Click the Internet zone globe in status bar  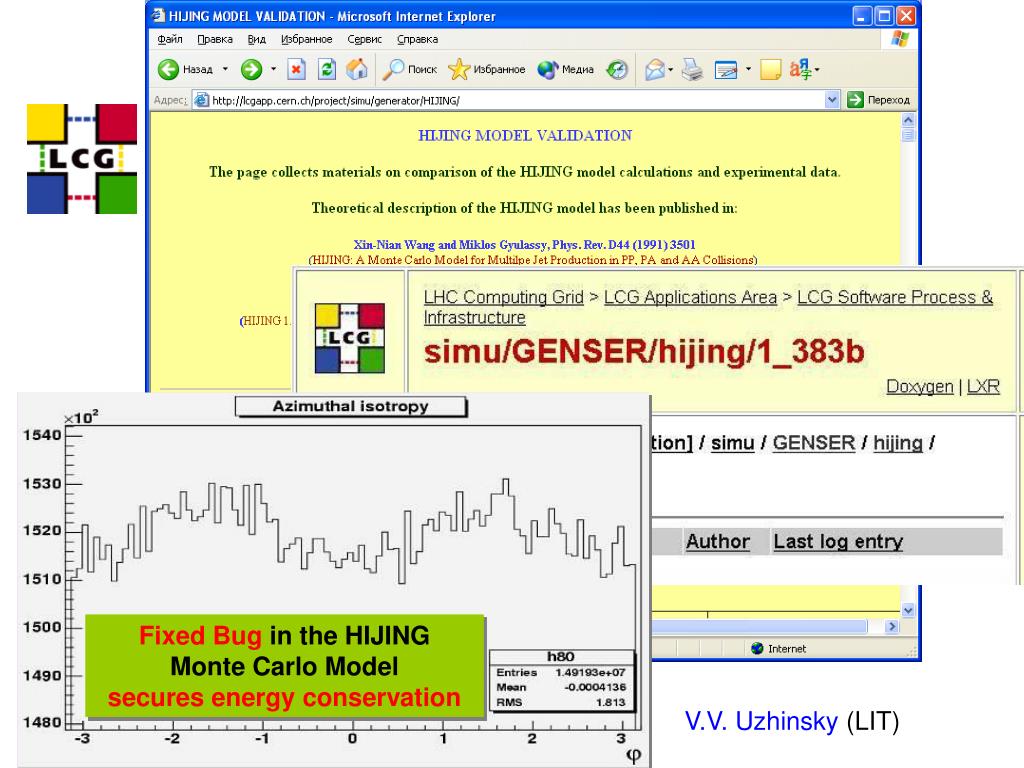[x=758, y=648]
